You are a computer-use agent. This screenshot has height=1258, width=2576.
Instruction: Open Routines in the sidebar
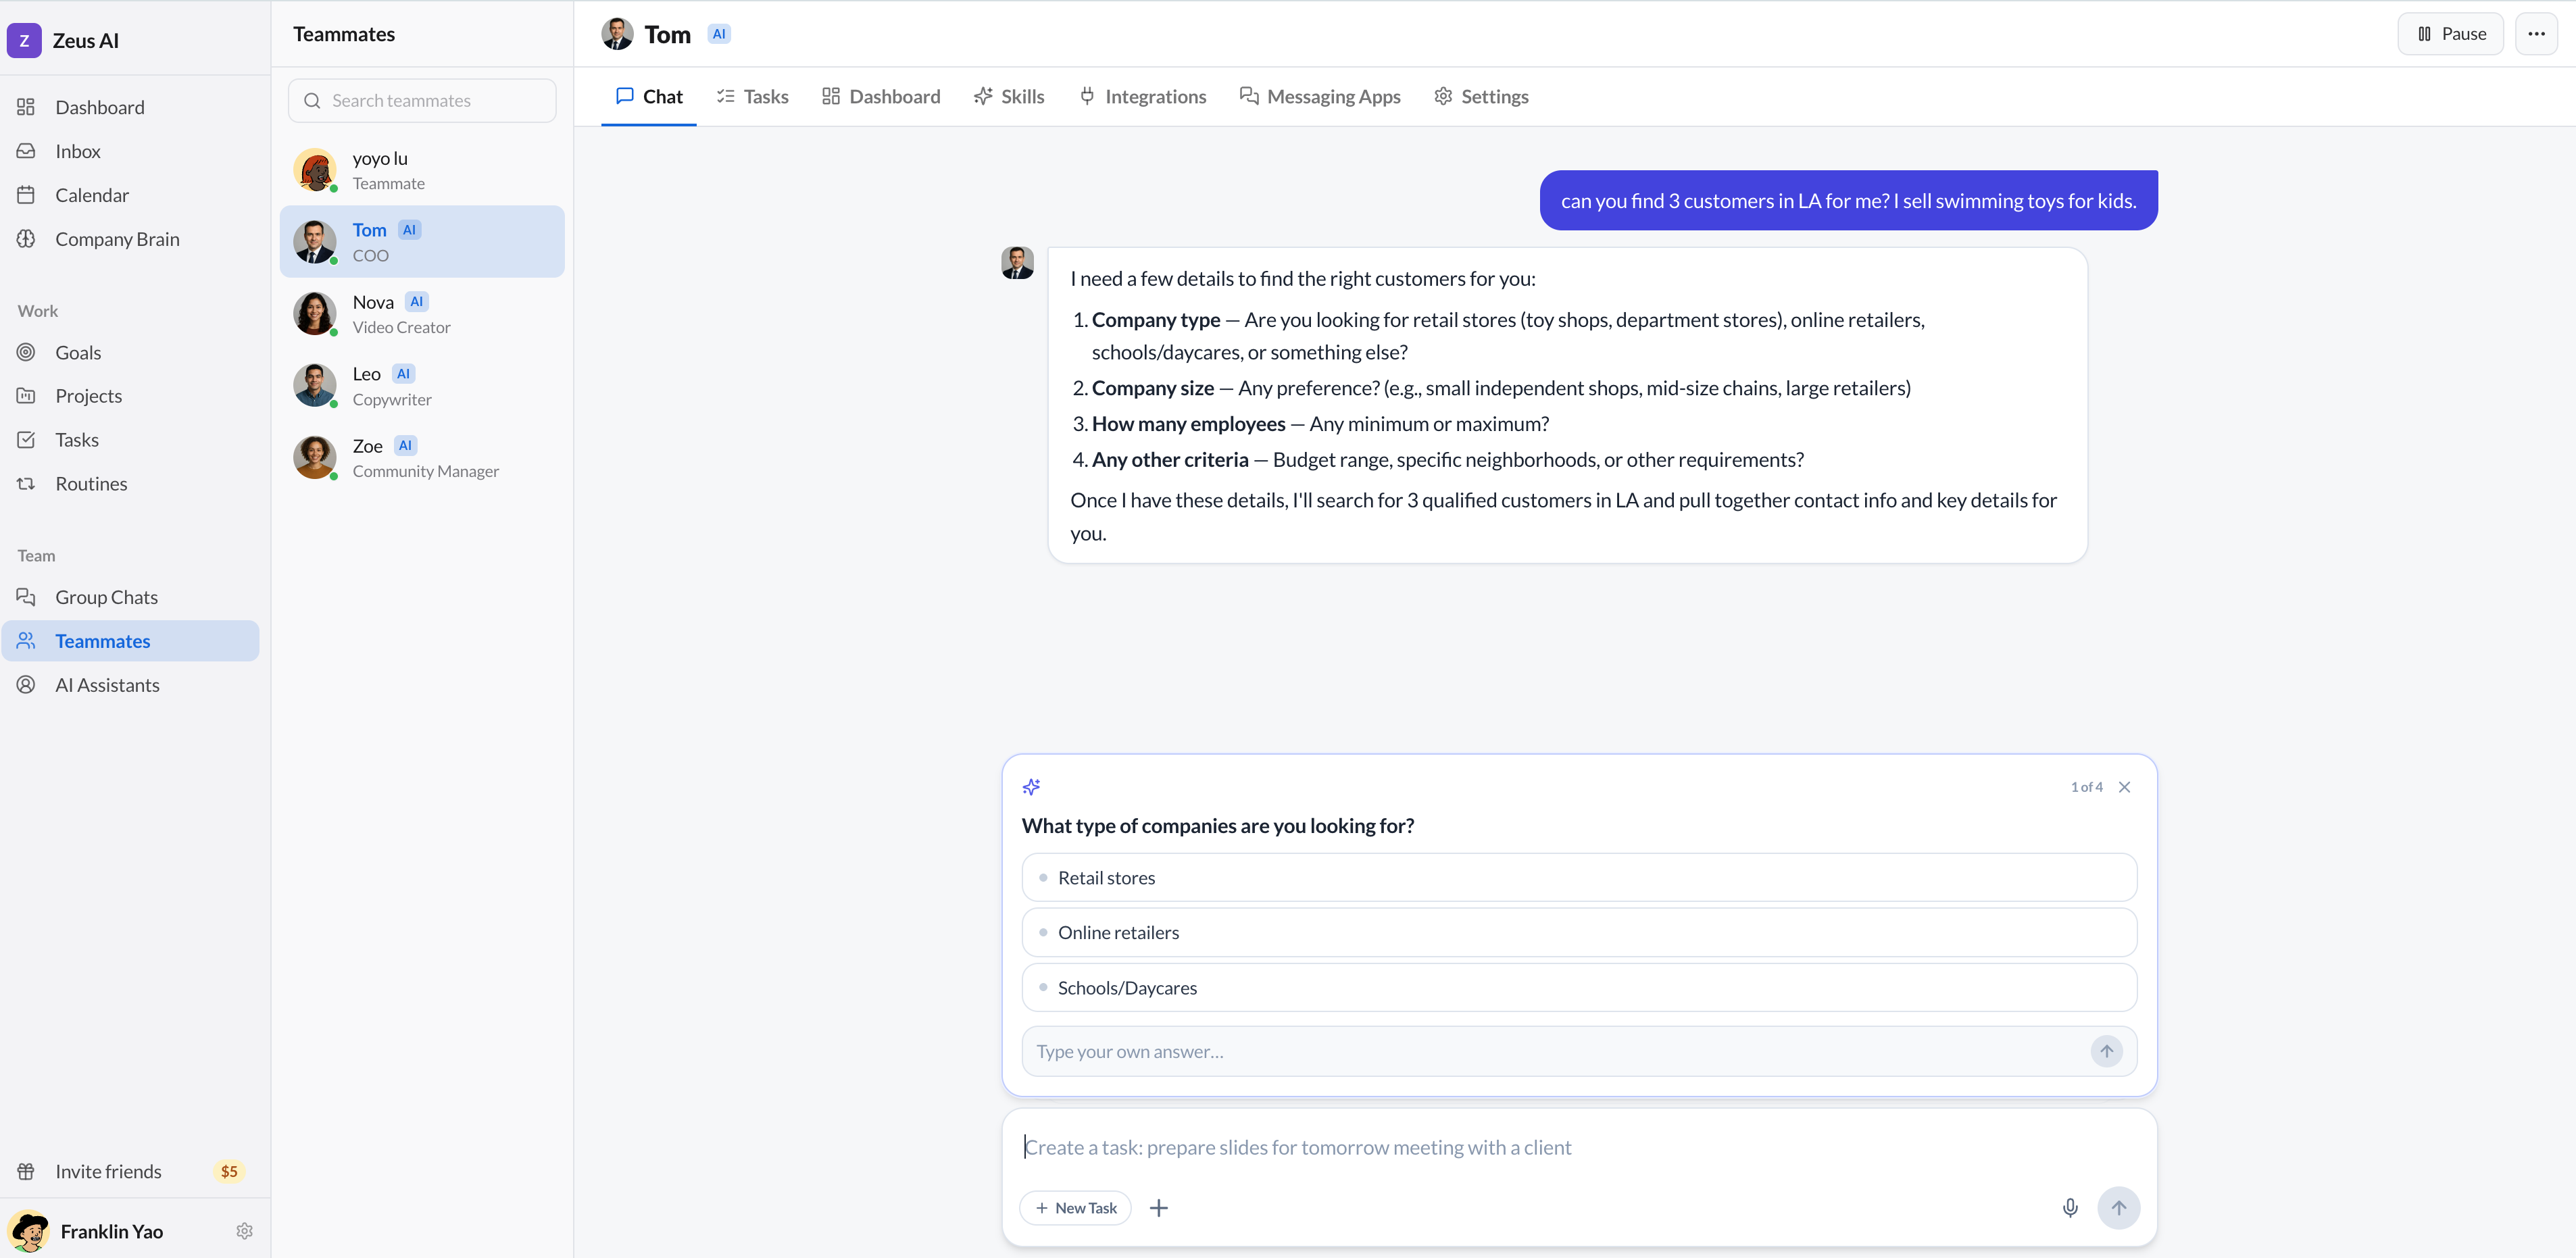pyautogui.click(x=130, y=484)
